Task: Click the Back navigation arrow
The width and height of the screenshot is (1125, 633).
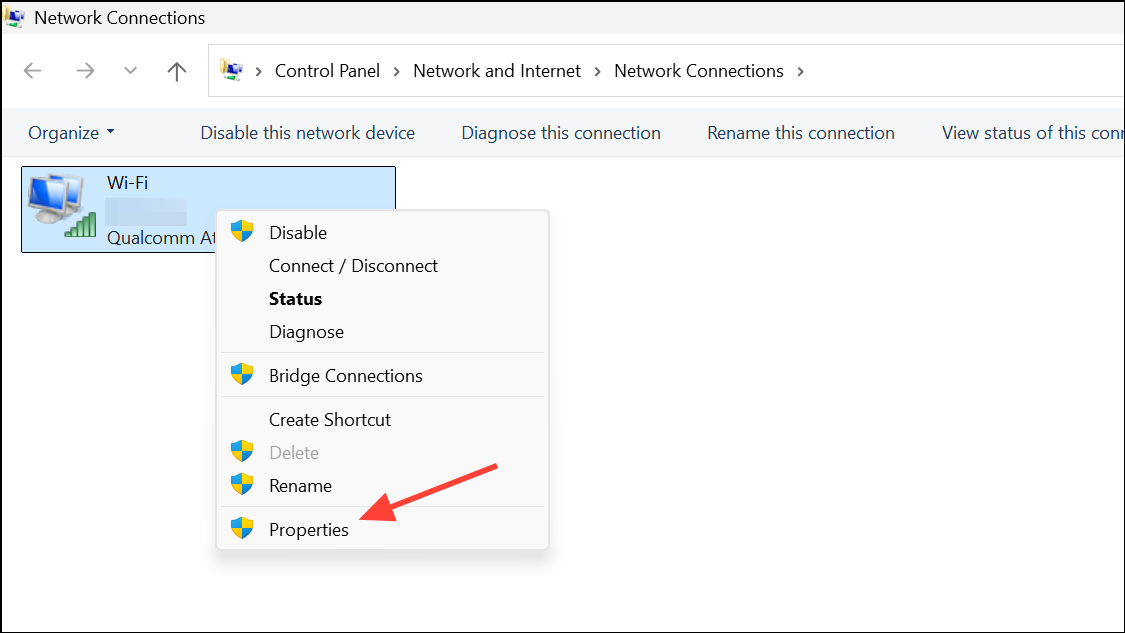Action: tap(33, 71)
